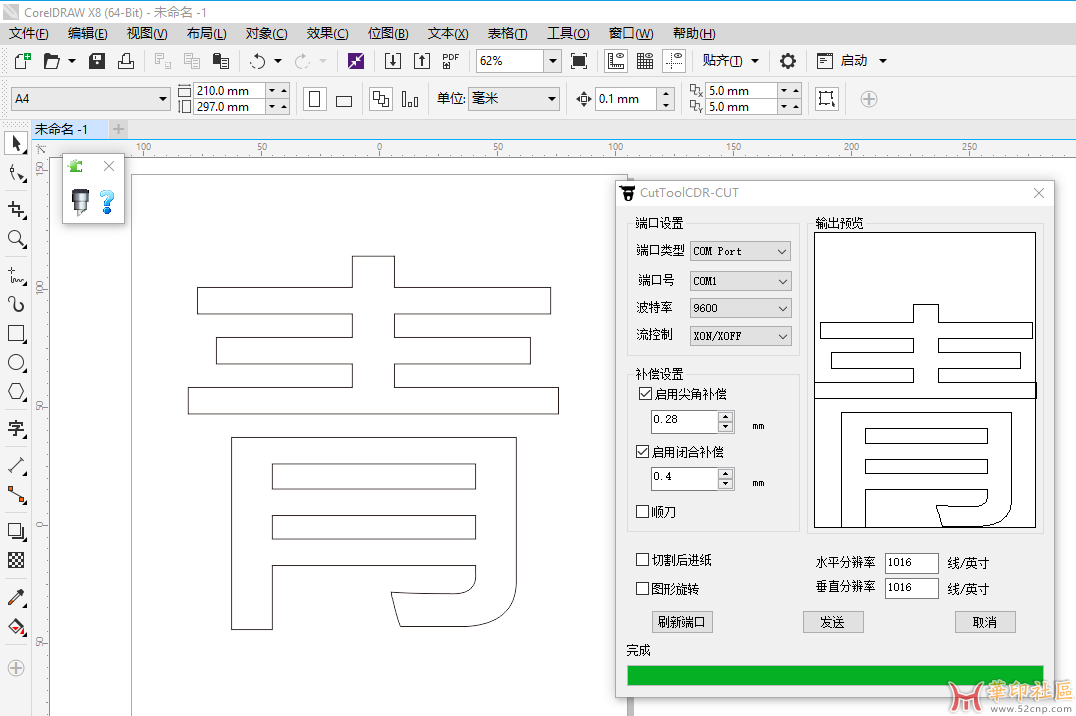This screenshot has width=1076, height=716.
Task: Choose the Ellipse tool
Action: [16, 363]
